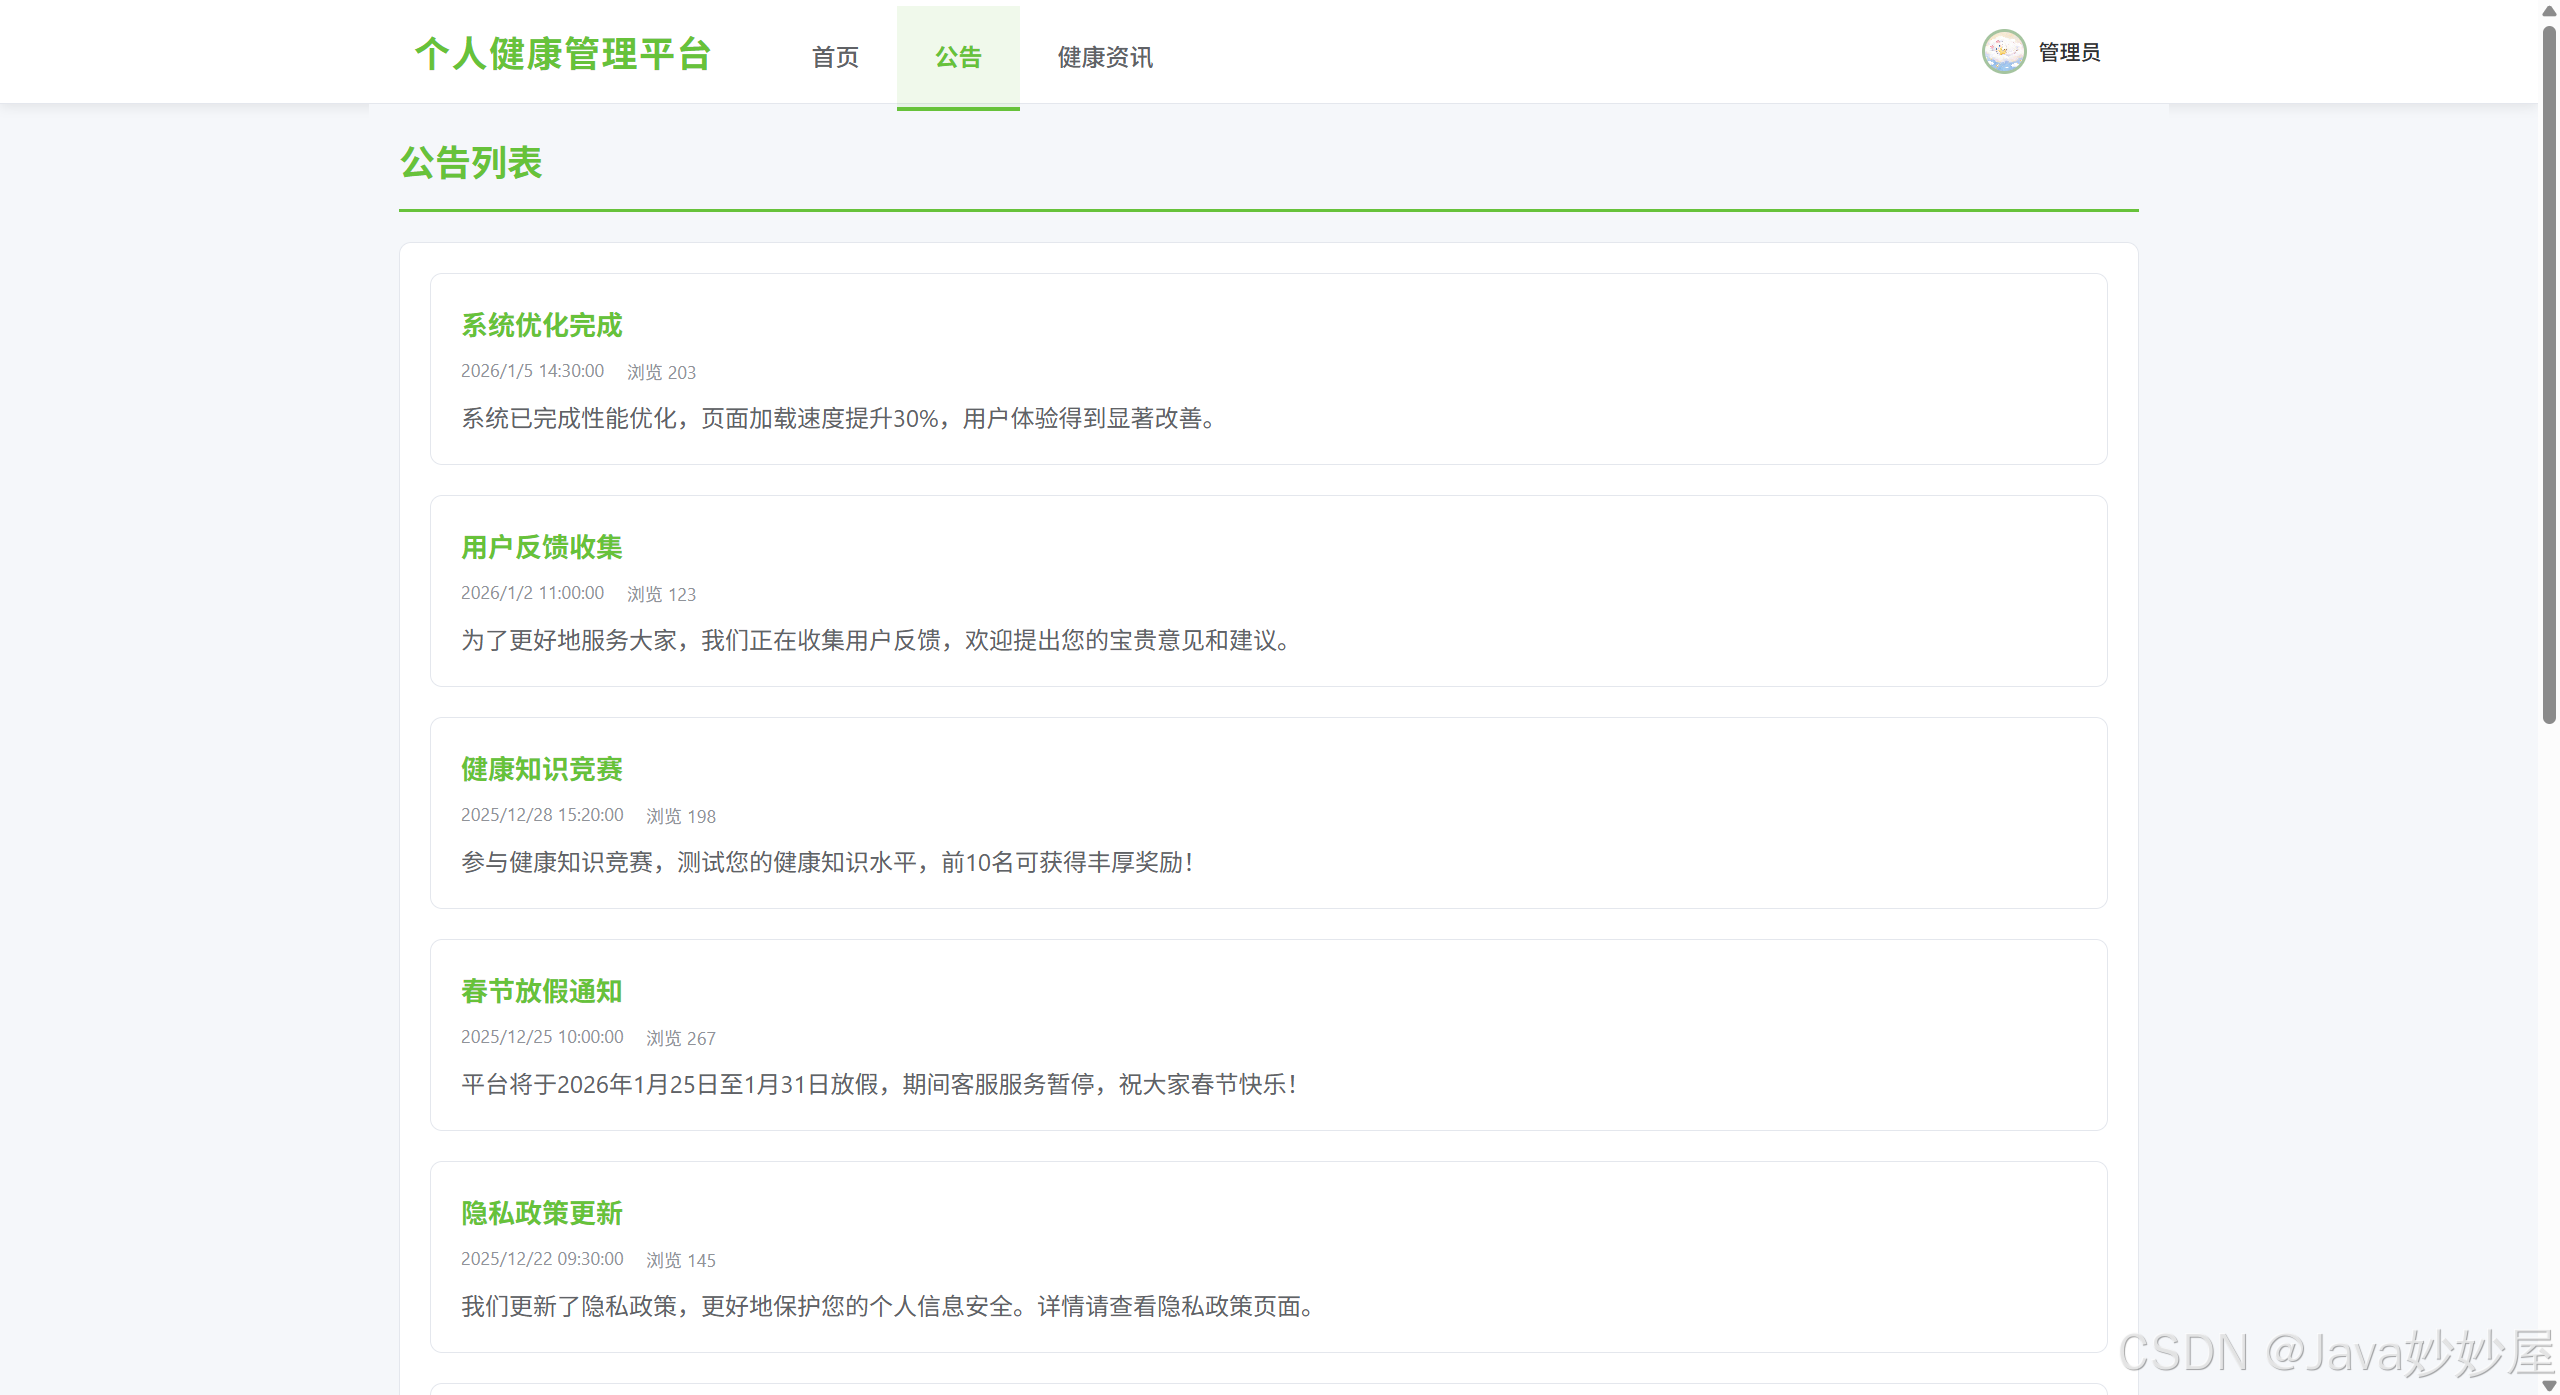The height and width of the screenshot is (1395, 2560).
Task: Open the 隐私政策更新 announcement
Action: pyautogui.click(x=541, y=1213)
